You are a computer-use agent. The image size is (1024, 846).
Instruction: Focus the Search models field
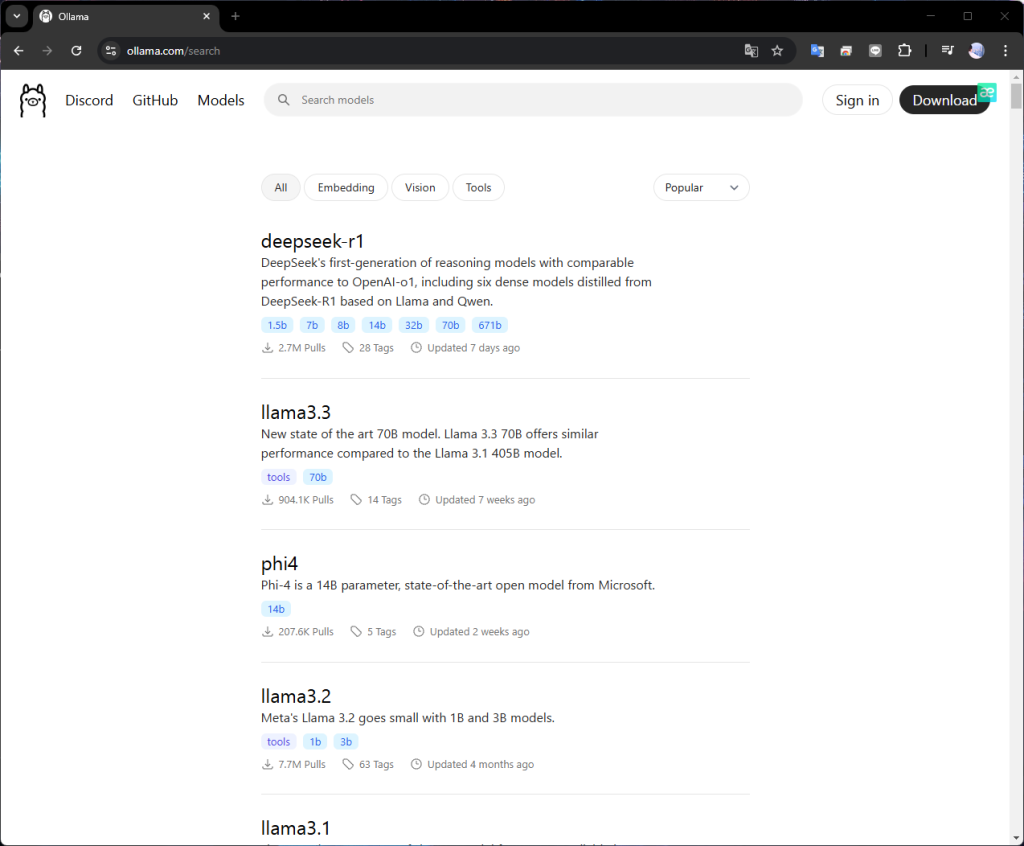(533, 100)
